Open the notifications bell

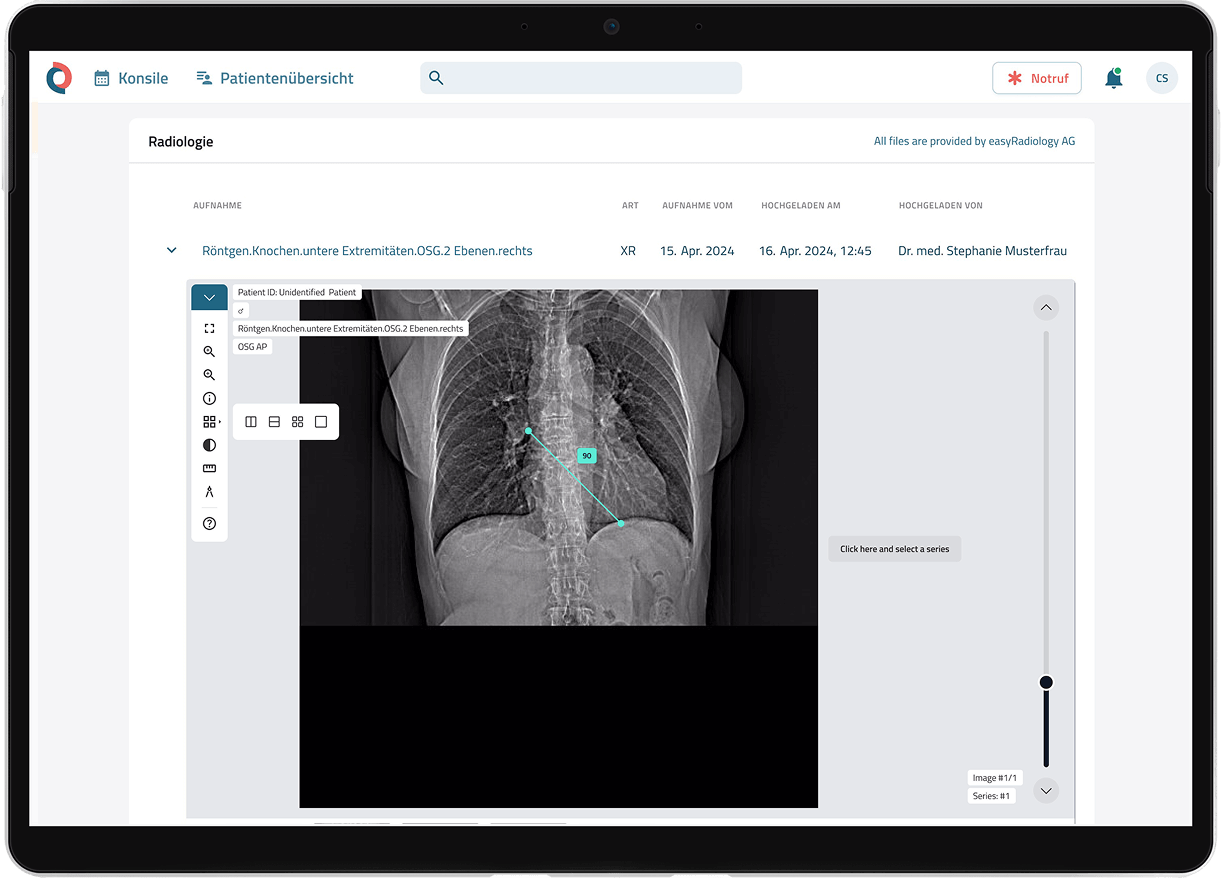pyautogui.click(x=1113, y=78)
